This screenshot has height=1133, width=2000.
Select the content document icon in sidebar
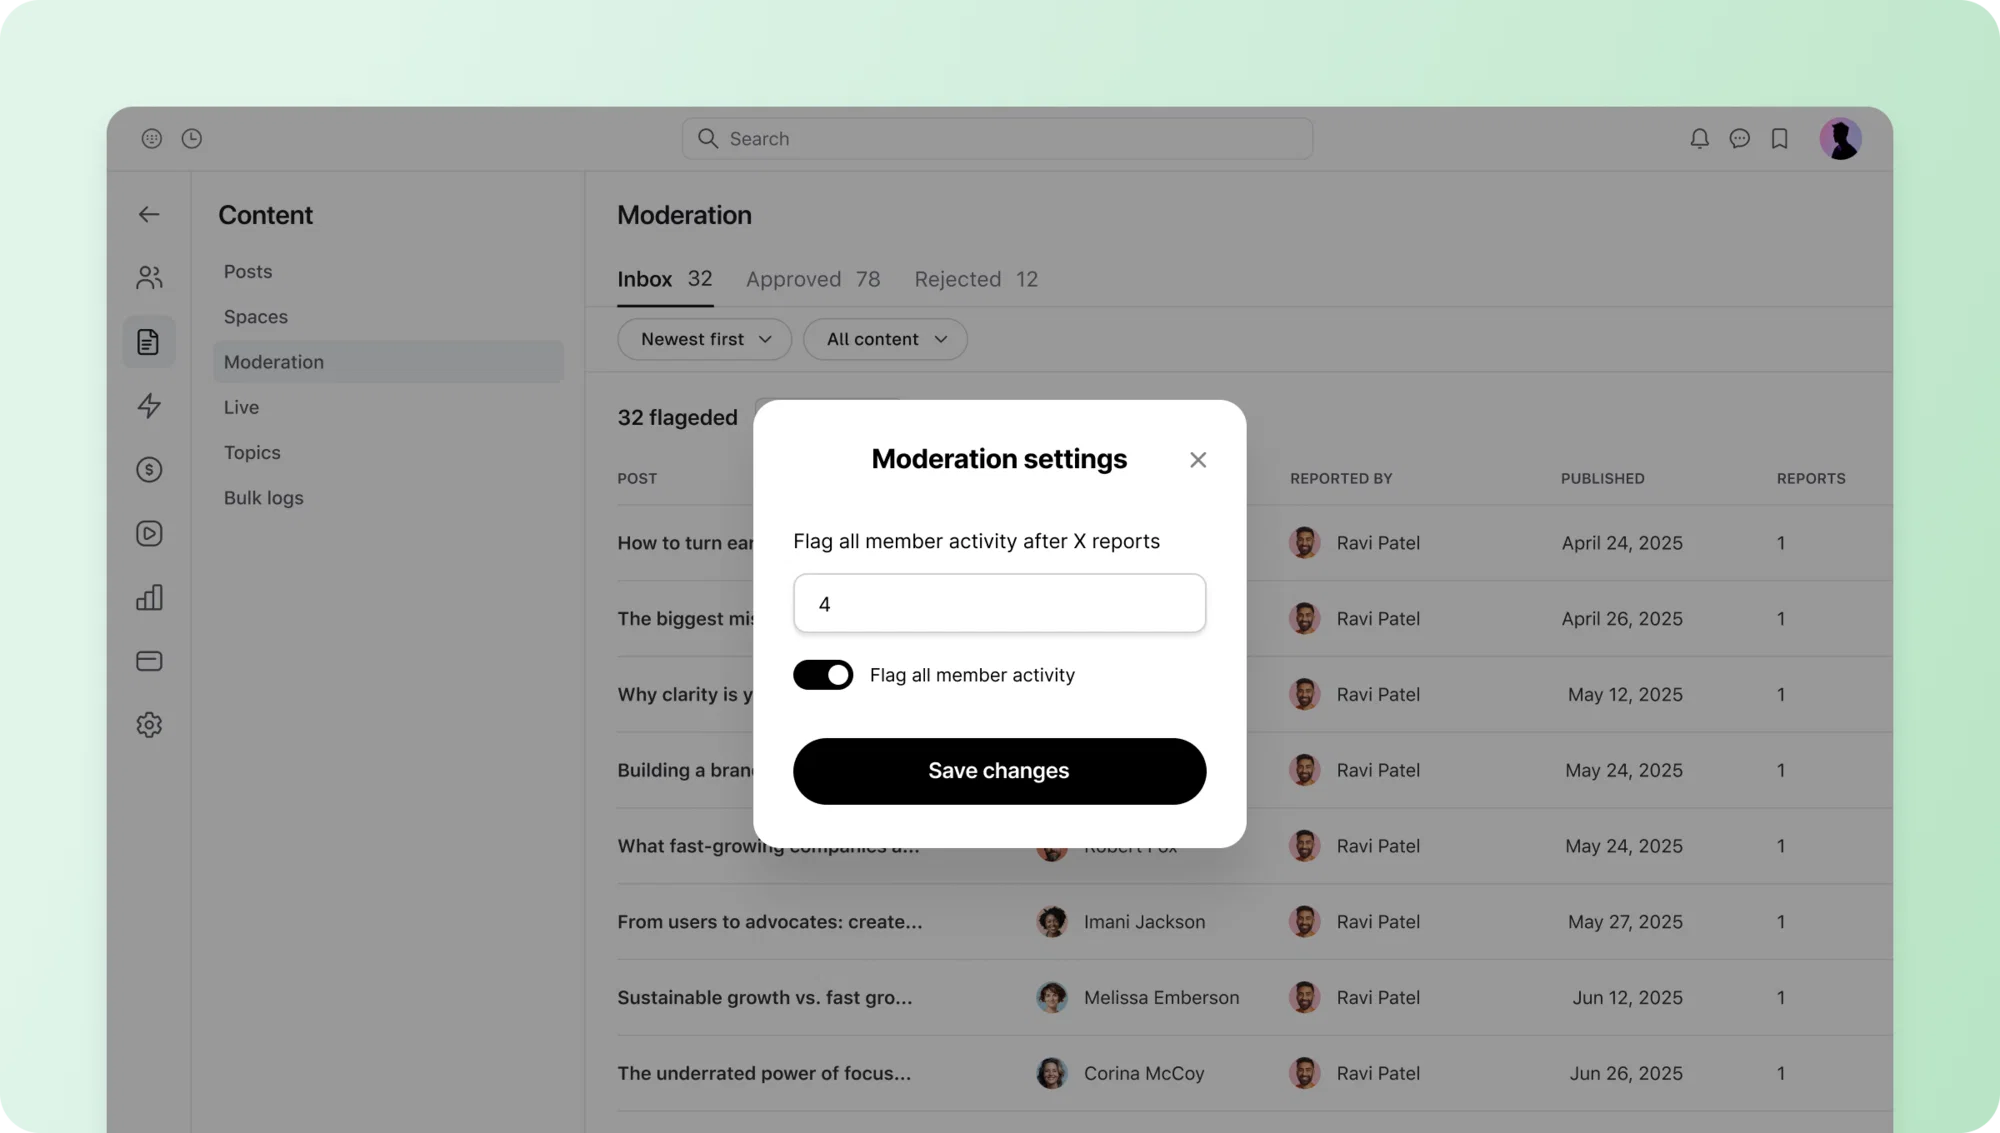tap(149, 342)
